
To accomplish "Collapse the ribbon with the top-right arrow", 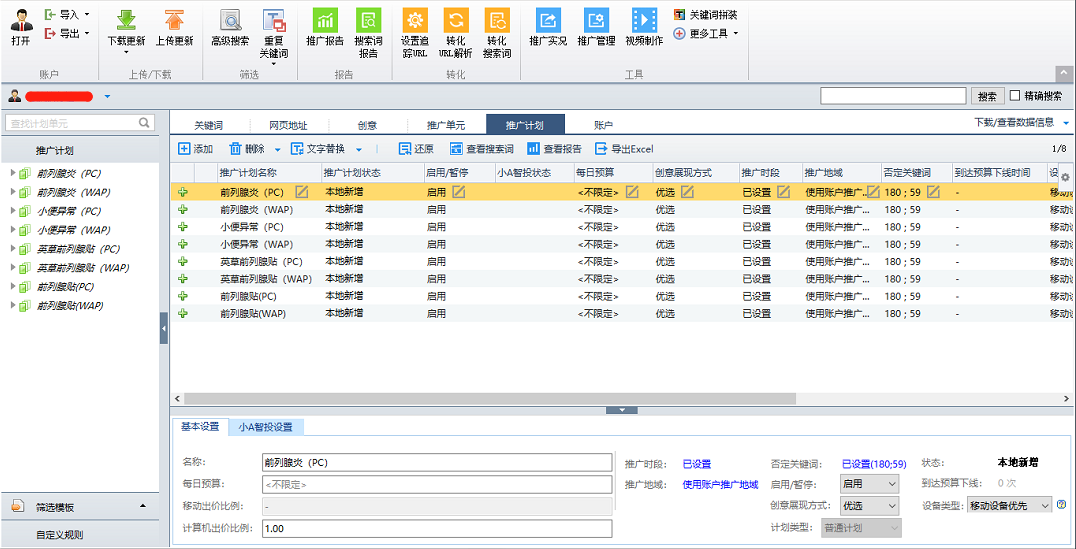I will click(1064, 73).
